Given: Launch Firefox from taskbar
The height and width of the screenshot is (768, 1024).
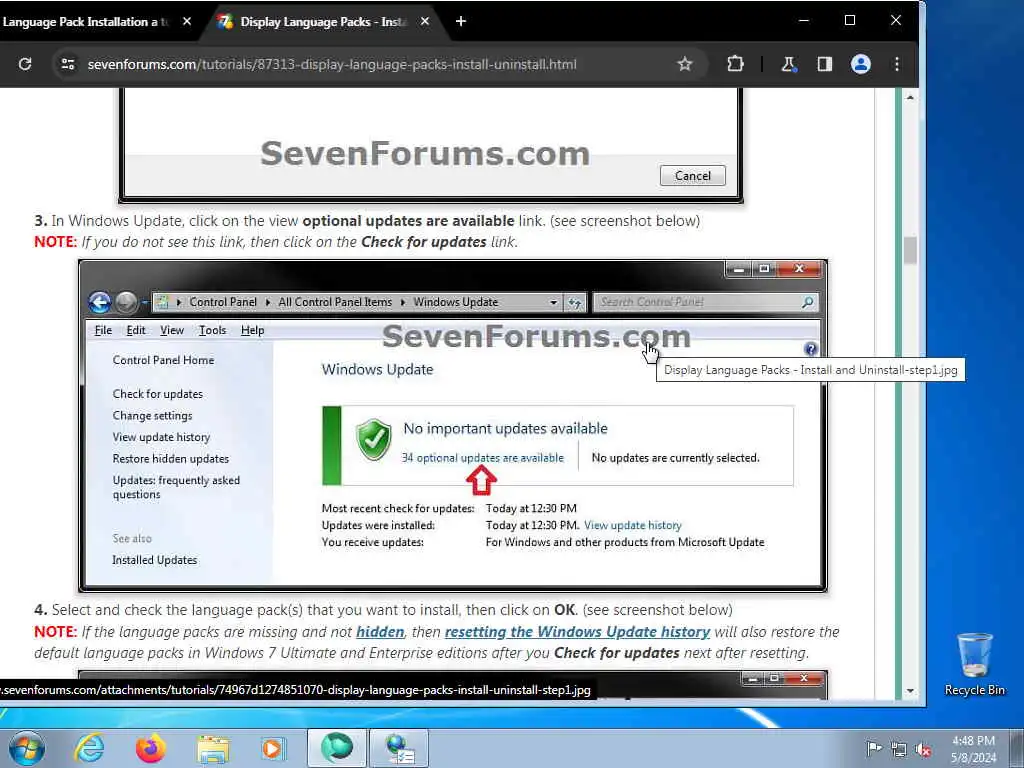Looking at the screenshot, I should pos(151,748).
